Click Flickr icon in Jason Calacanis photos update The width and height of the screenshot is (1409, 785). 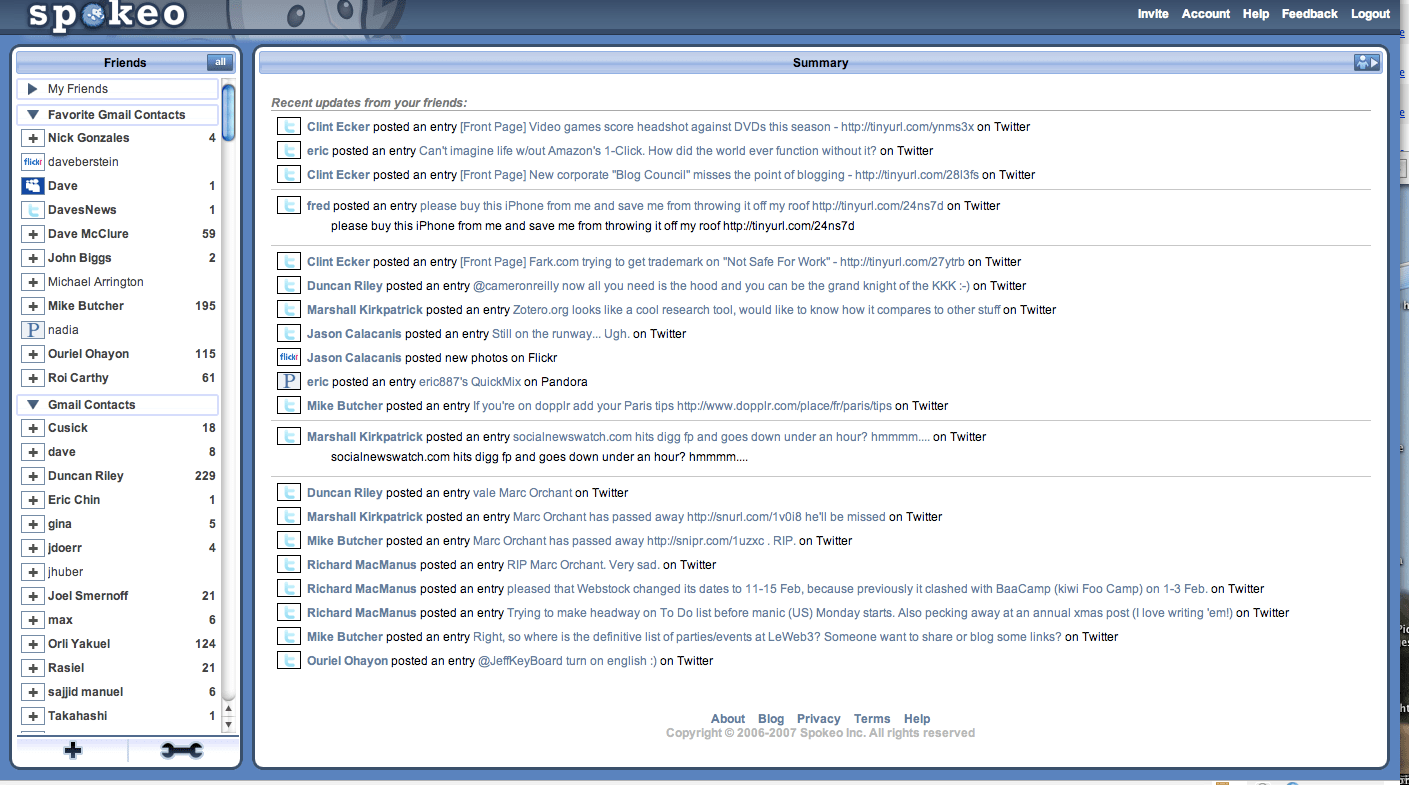(x=289, y=358)
